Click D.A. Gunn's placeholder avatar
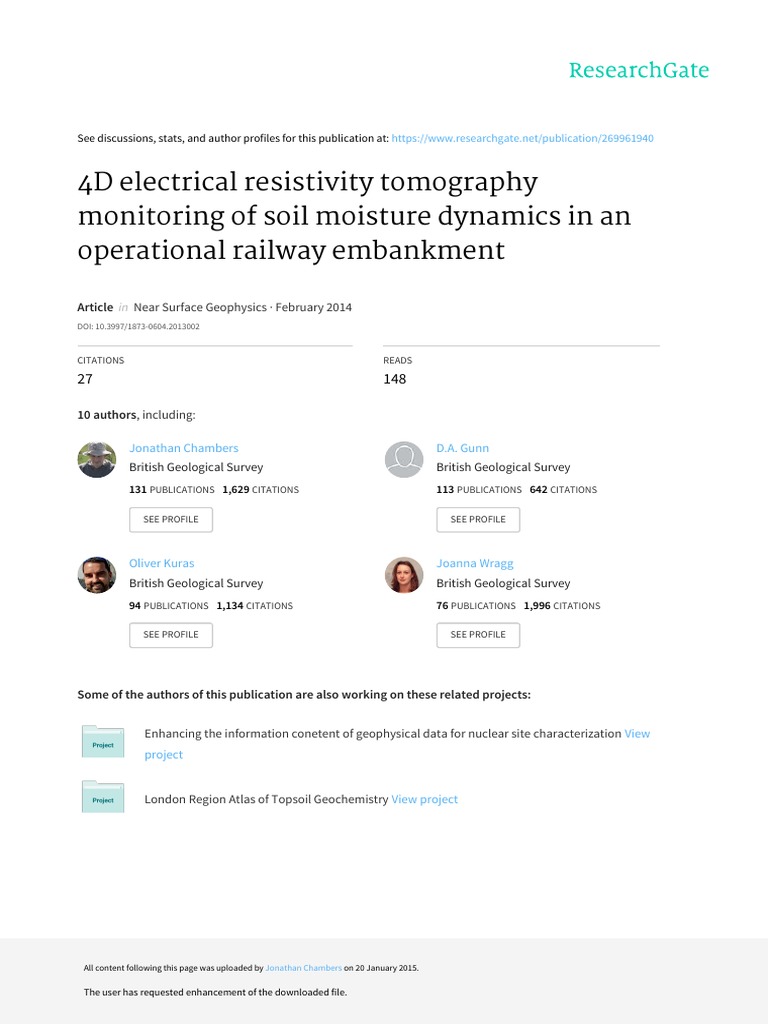Screen dimensions: 768x1024 pos(404,460)
